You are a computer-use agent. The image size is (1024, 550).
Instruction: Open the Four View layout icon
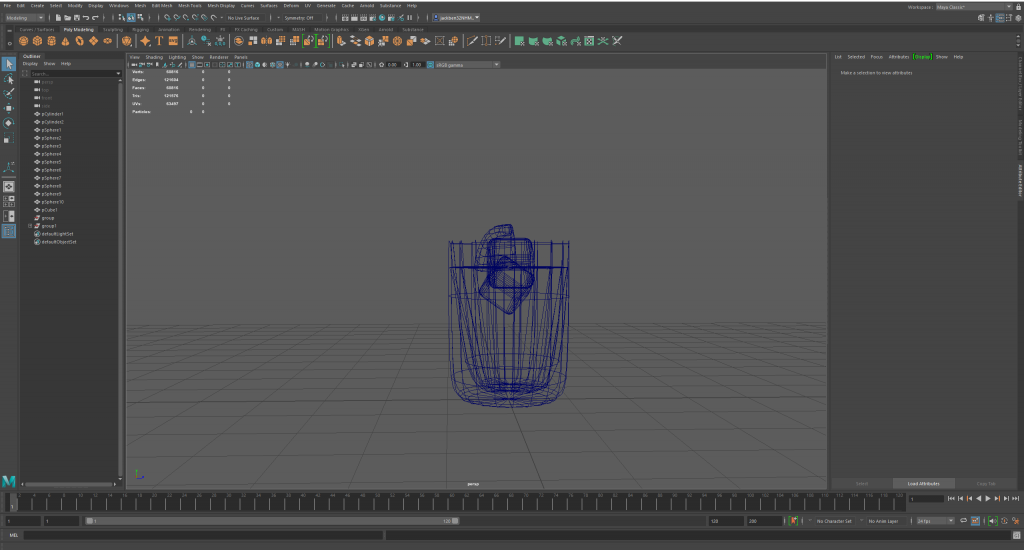pos(9,200)
